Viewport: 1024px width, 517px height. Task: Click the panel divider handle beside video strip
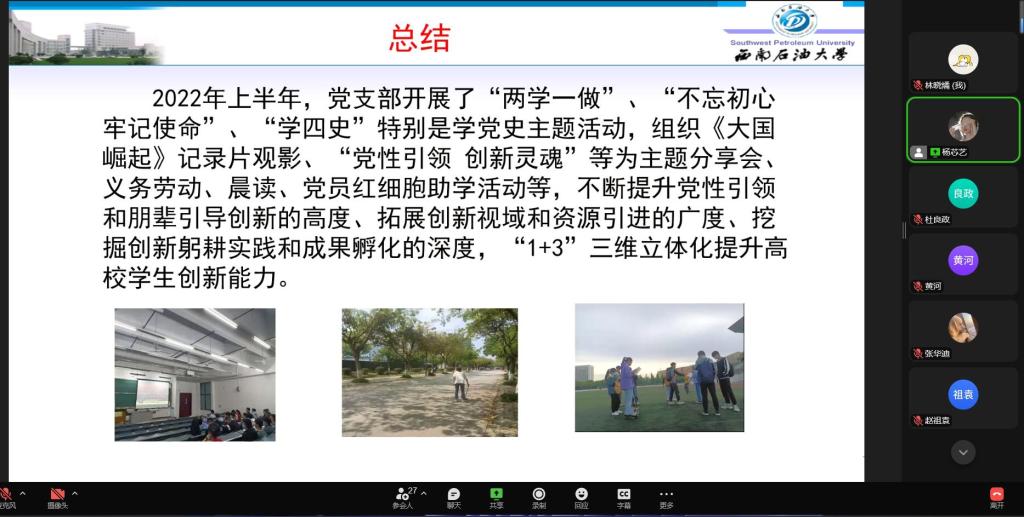click(904, 230)
